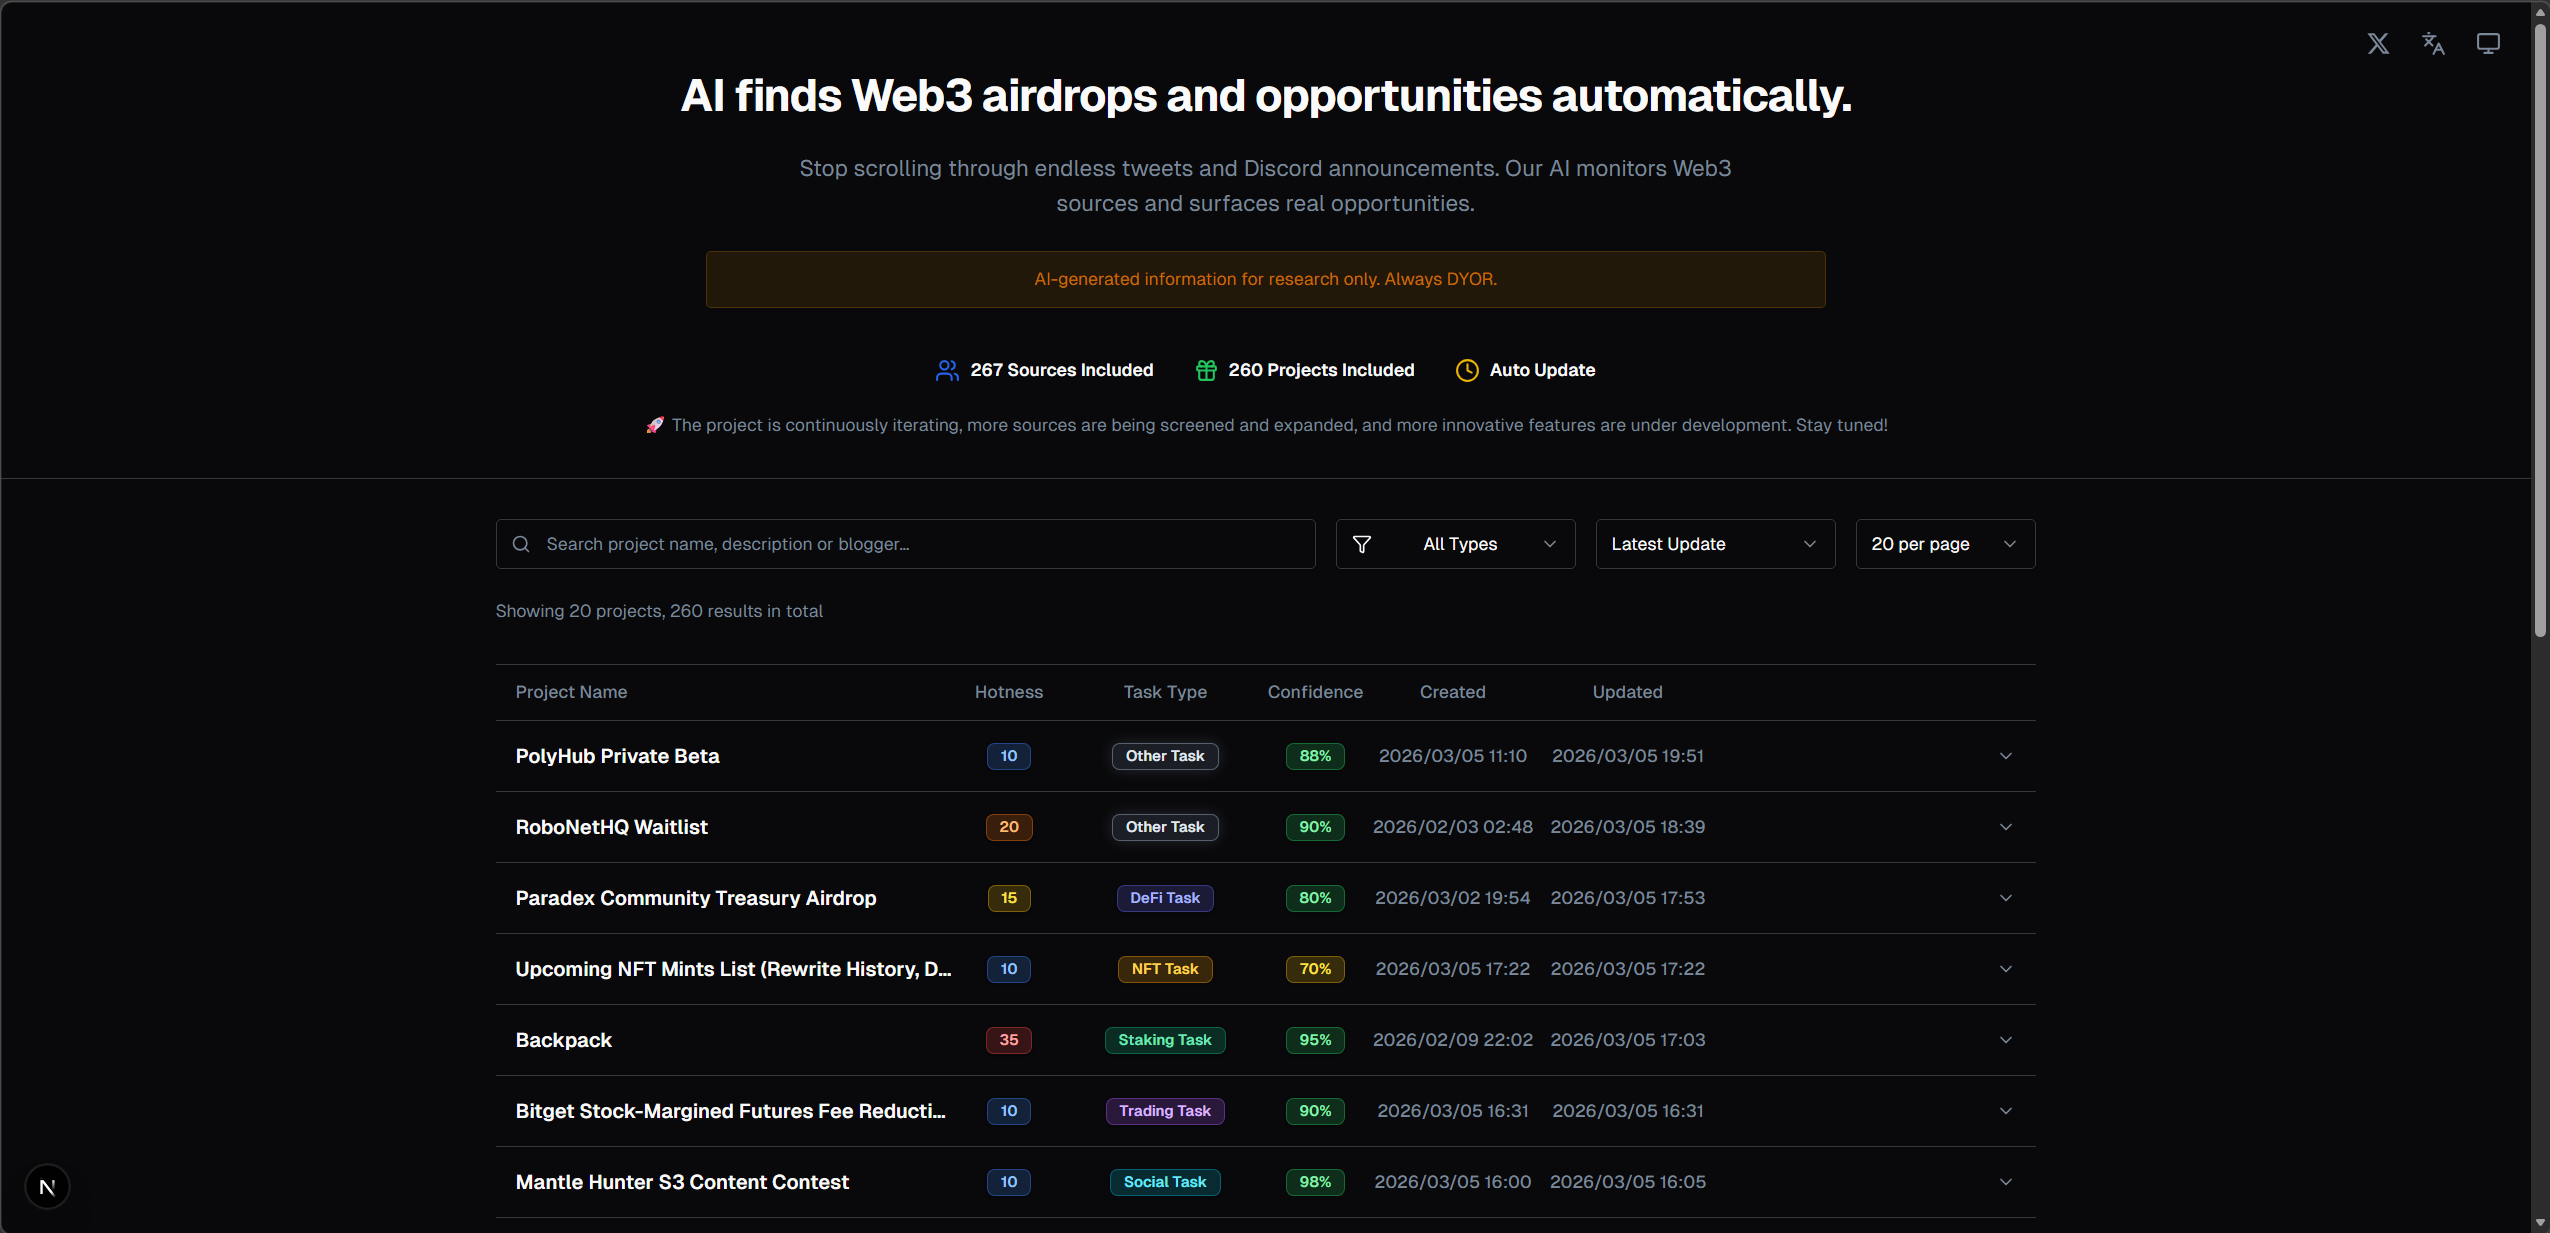Expand the Mantle Hunter S3 Content Contest row
This screenshot has width=2550, height=1233.
point(2005,1182)
